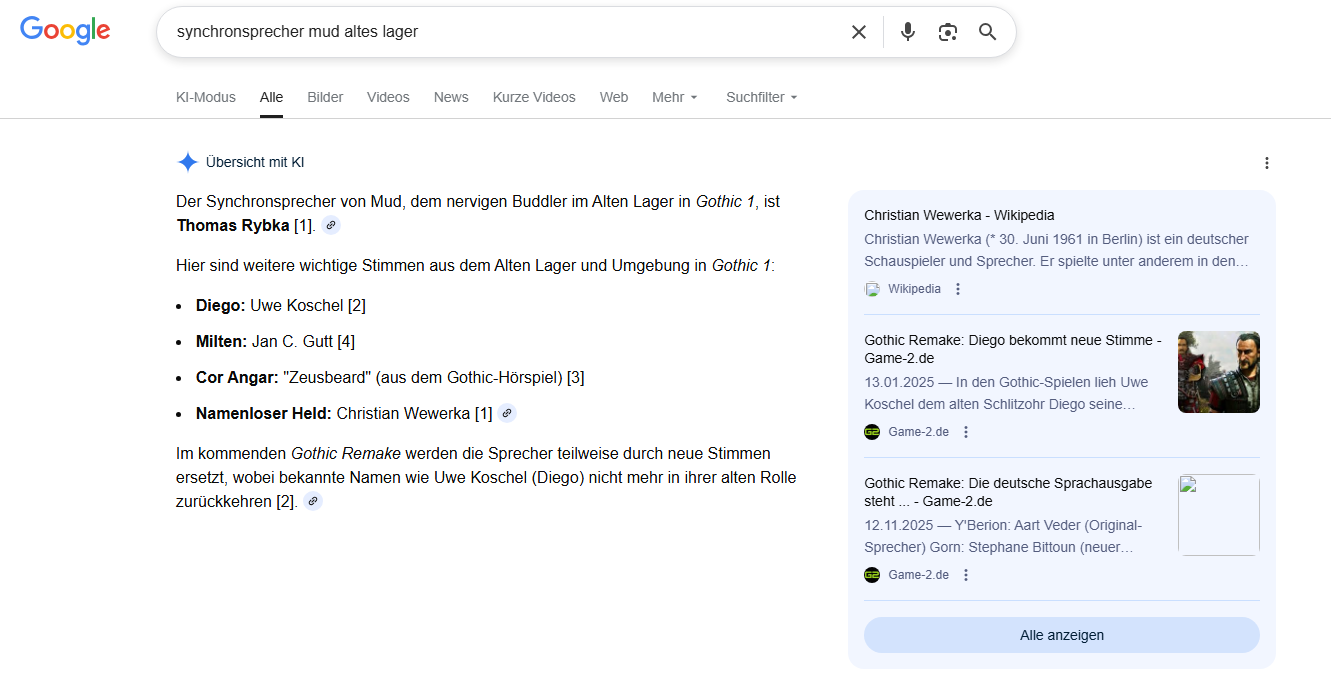This screenshot has width=1331, height=683.
Task: Click the 'Übersicht mit KI' label
Action: (255, 162)
